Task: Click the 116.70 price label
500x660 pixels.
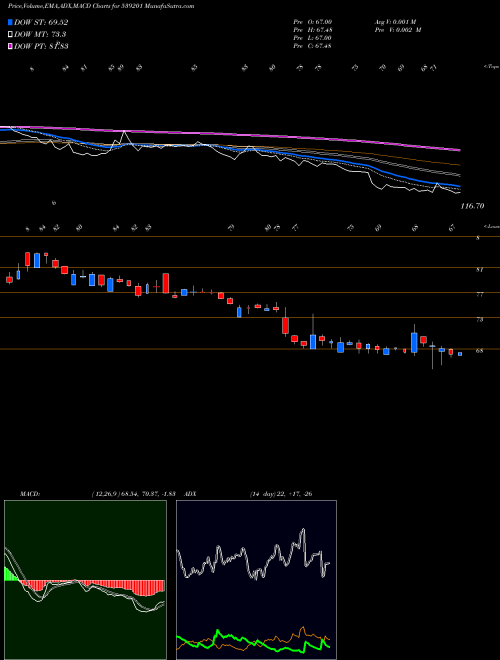Action: (472, 206)
